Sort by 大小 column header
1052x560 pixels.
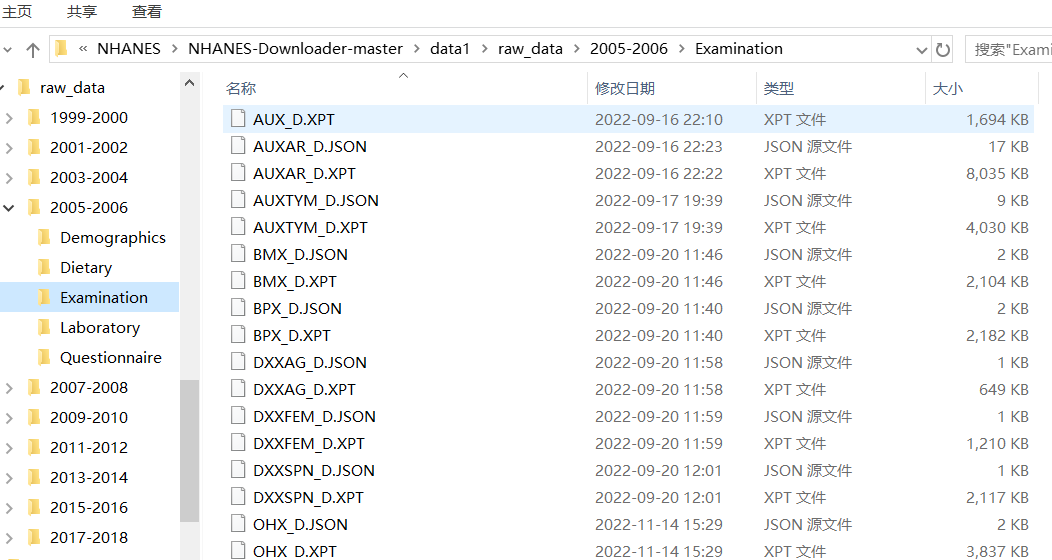pos(948,89)
